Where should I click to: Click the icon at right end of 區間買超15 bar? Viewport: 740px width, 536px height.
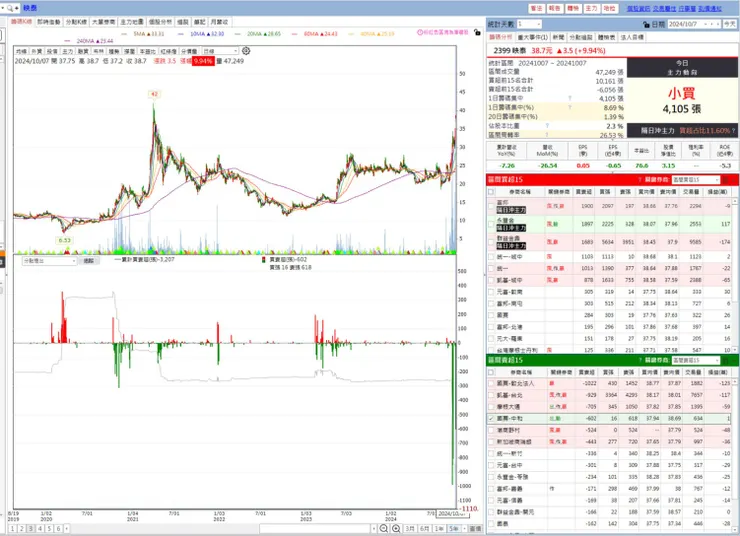[725, 180]
